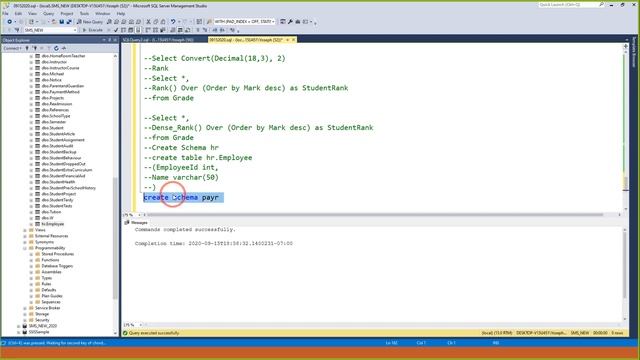This screenshot has height=360, width=640.
Task: Open the View menu
Action: pos(32,13)
